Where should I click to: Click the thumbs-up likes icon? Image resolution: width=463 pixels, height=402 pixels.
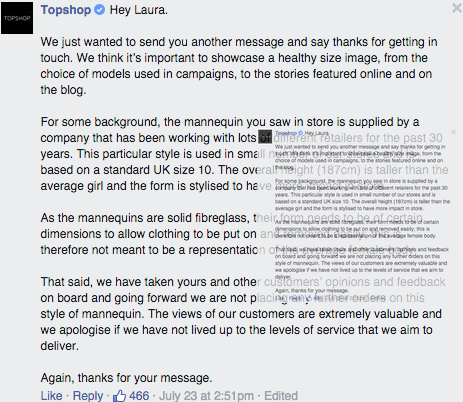(119, 396)
